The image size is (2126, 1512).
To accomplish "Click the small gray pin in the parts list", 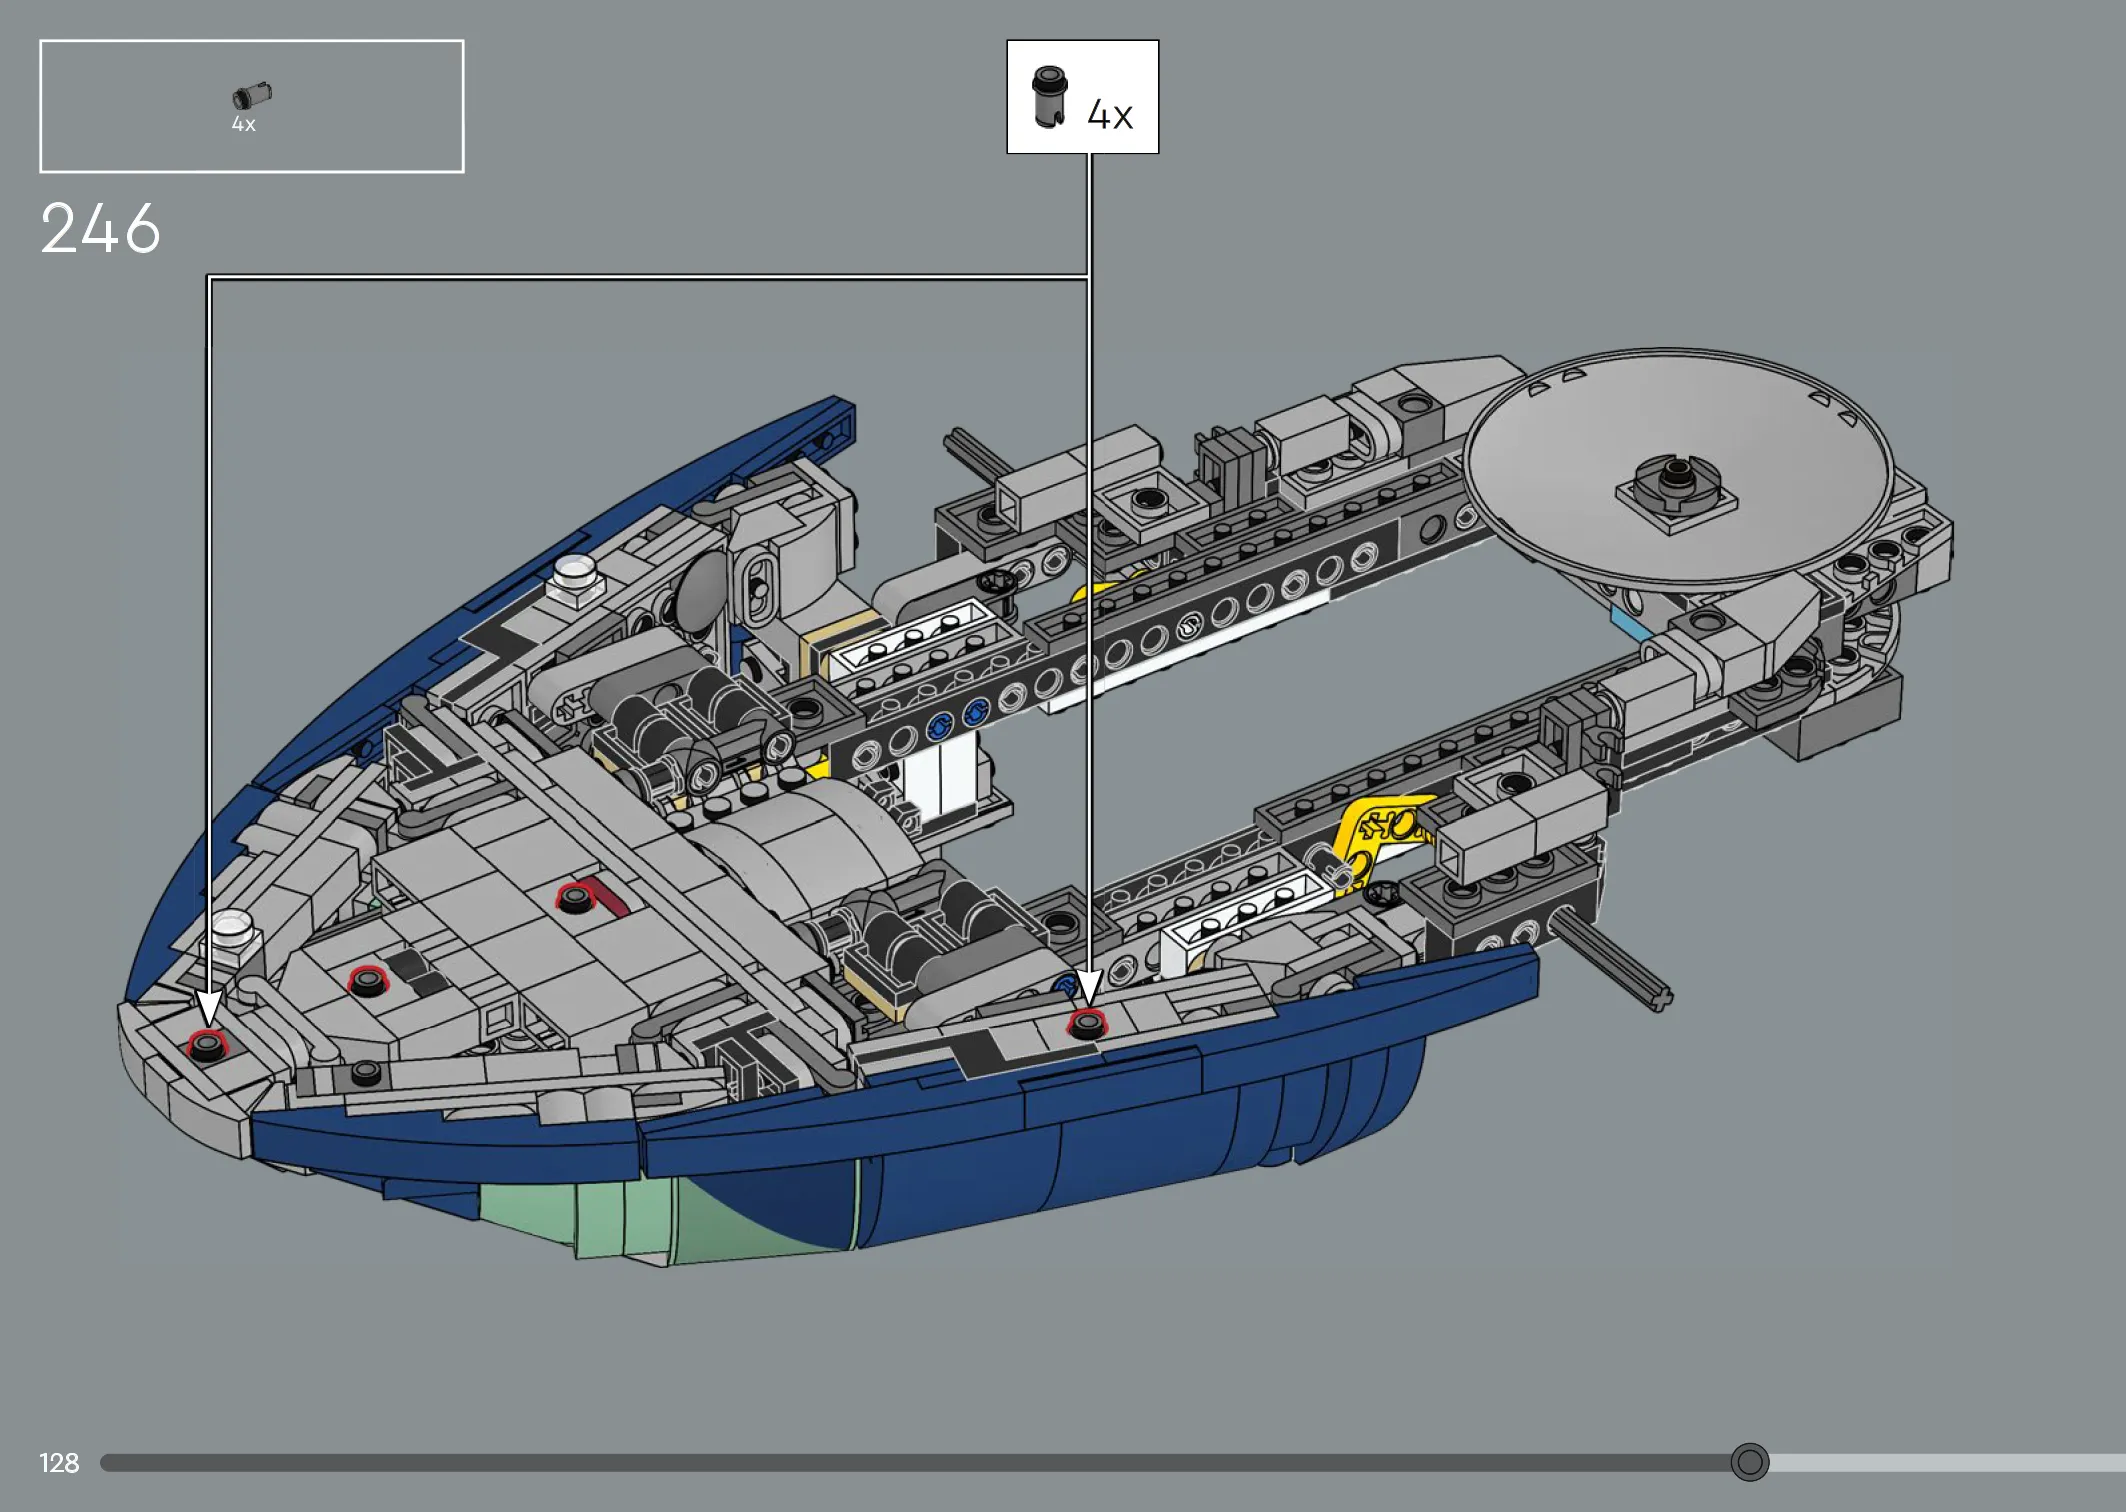I will click(251, 95).
